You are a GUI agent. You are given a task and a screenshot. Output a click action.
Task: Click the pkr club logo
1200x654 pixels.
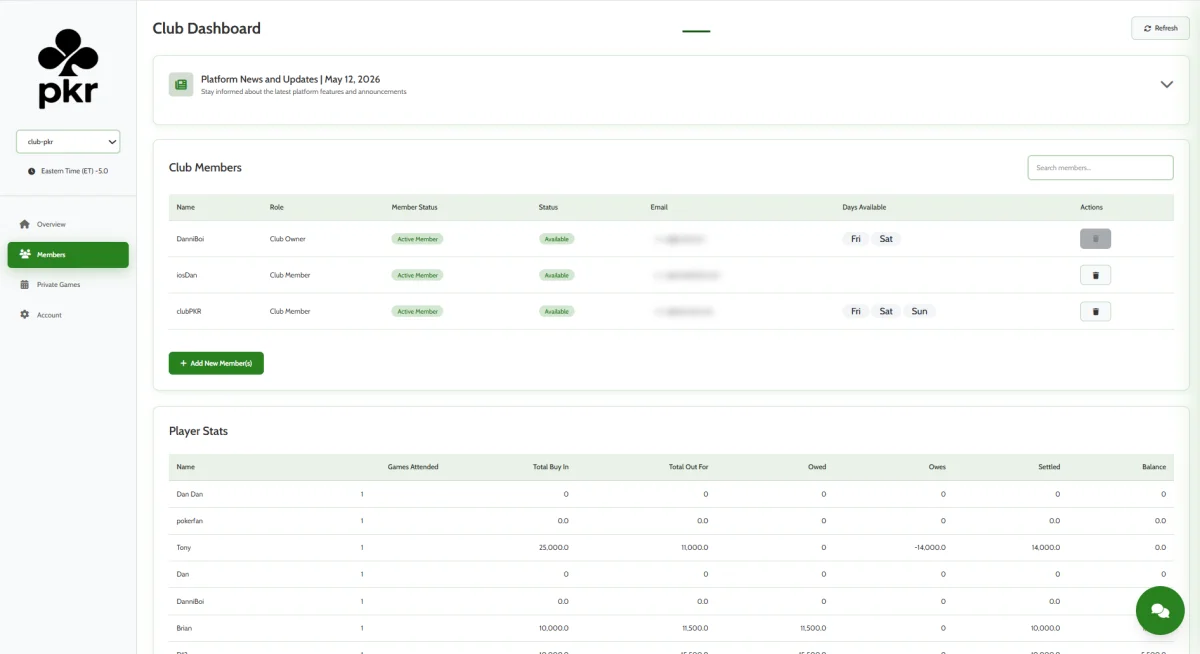pyautogui.click(x=68, y=68)
